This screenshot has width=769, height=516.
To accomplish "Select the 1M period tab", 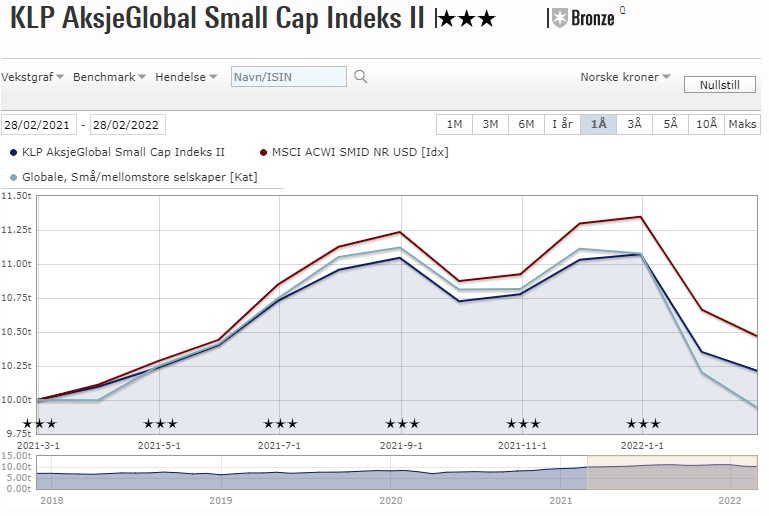I will click(x=454, y=124).
